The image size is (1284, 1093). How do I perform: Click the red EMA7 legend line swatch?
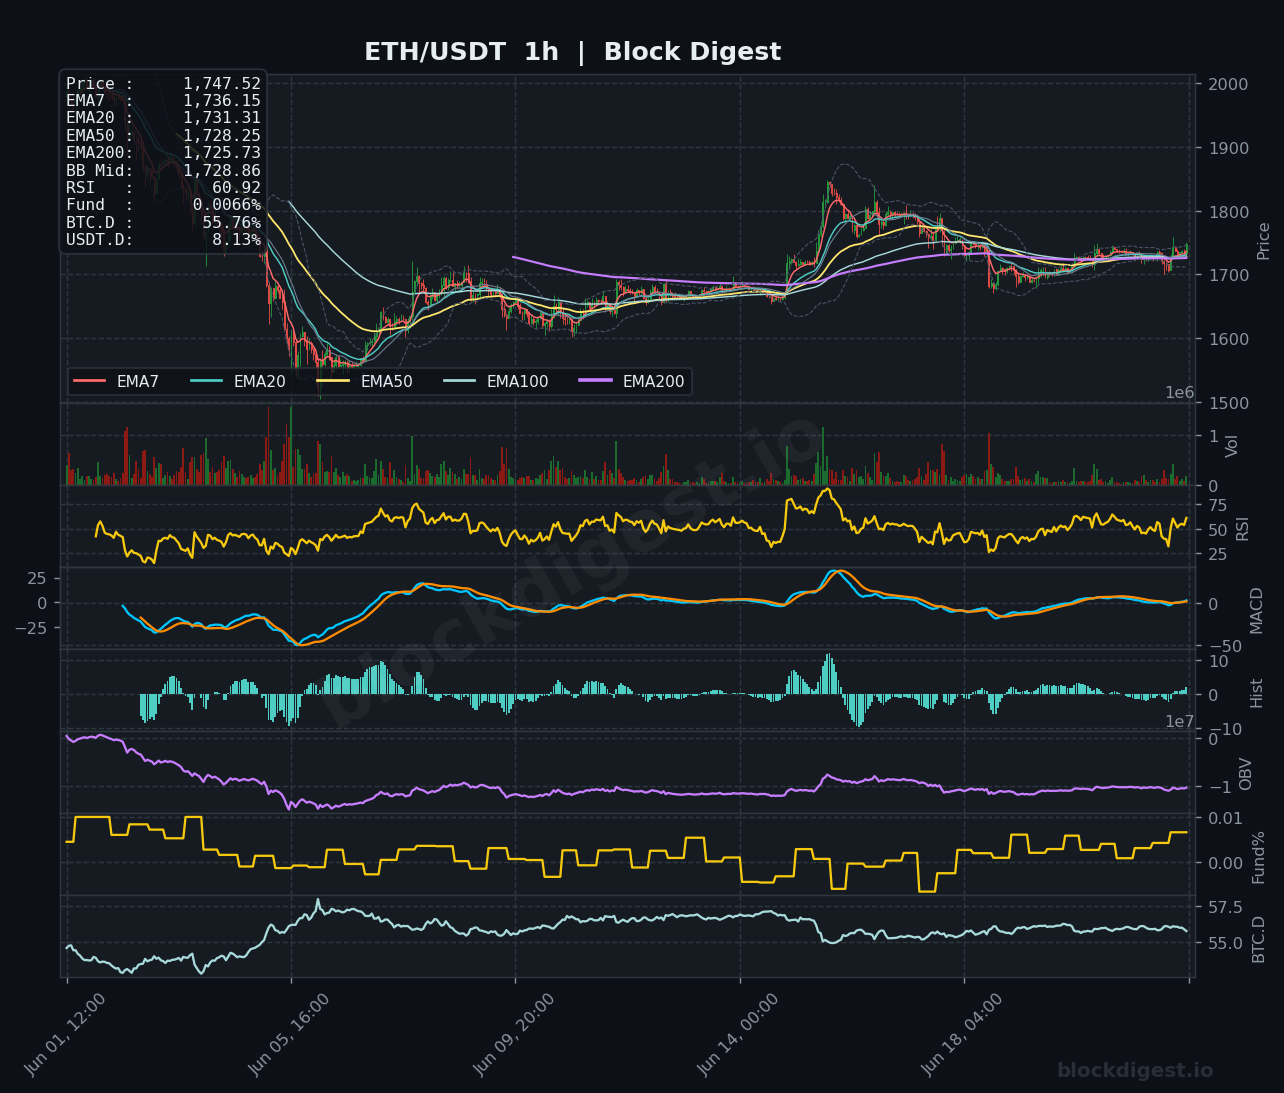89,381
